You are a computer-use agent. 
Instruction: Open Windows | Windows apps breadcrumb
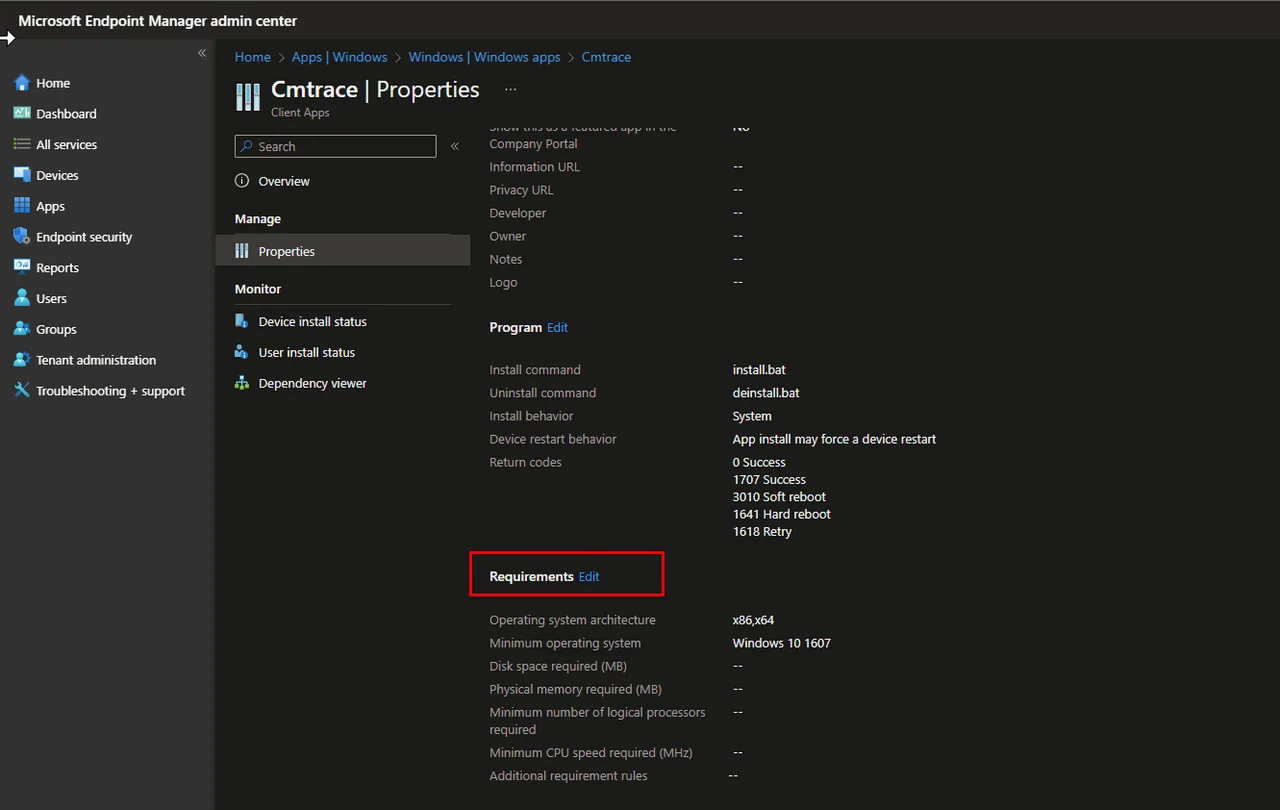pos(485,57)
